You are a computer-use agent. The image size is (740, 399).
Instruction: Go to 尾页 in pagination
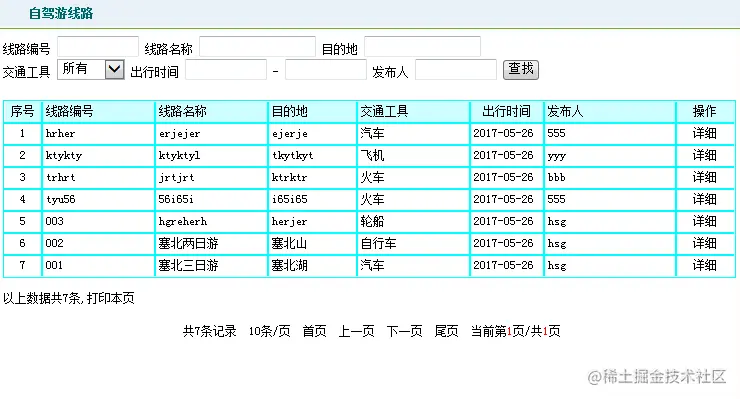point(446,331)
